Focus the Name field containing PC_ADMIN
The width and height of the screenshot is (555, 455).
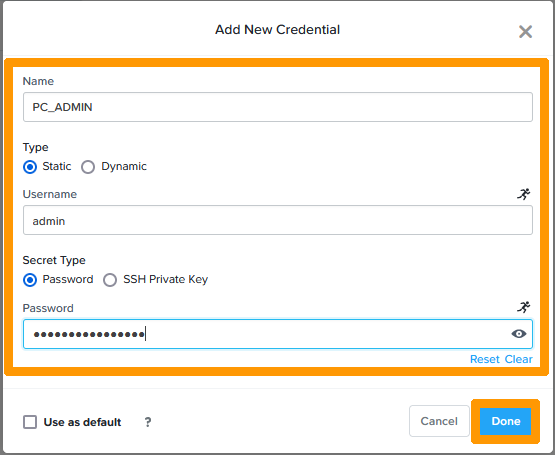pyautogui.click(x=278, y=107)
